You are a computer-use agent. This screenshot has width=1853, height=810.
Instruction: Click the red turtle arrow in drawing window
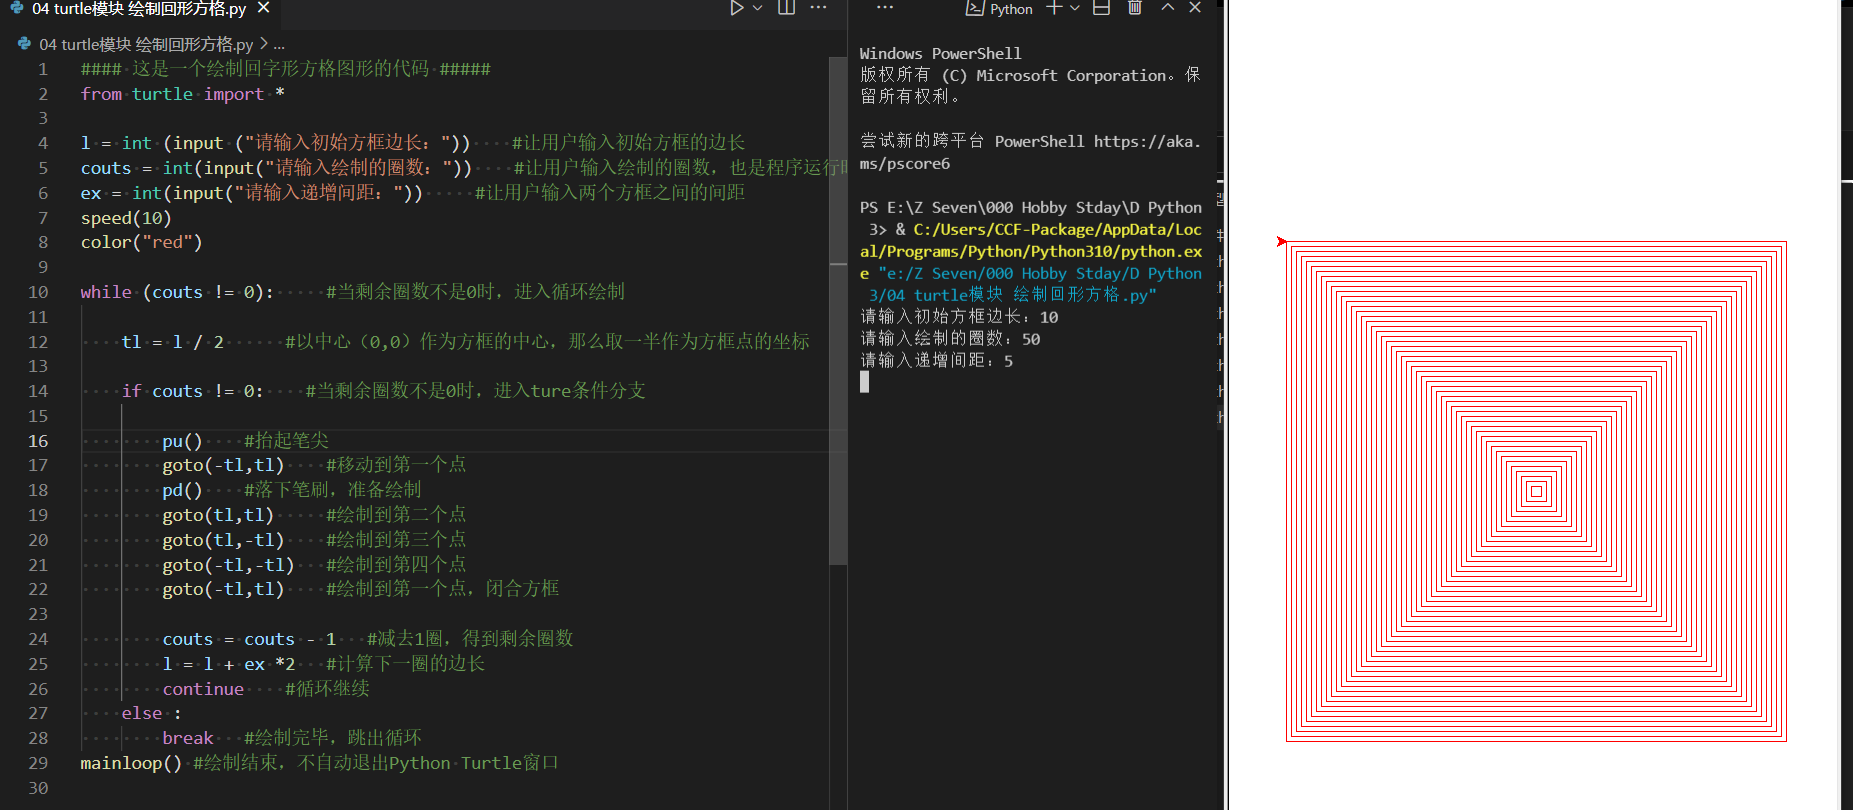click(1282, 241)
